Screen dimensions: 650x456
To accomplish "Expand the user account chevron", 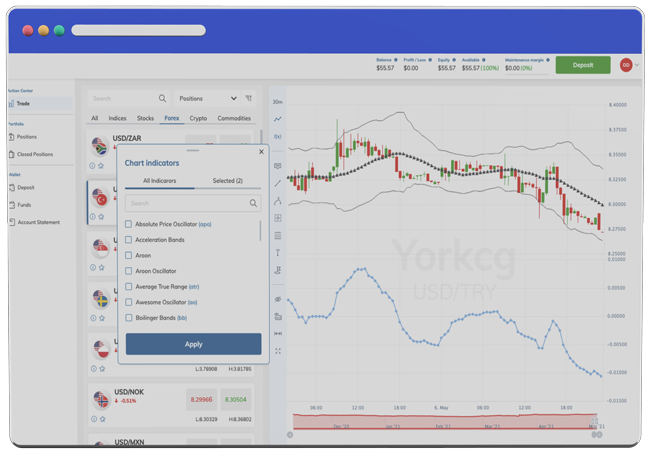I will point(637,65).
